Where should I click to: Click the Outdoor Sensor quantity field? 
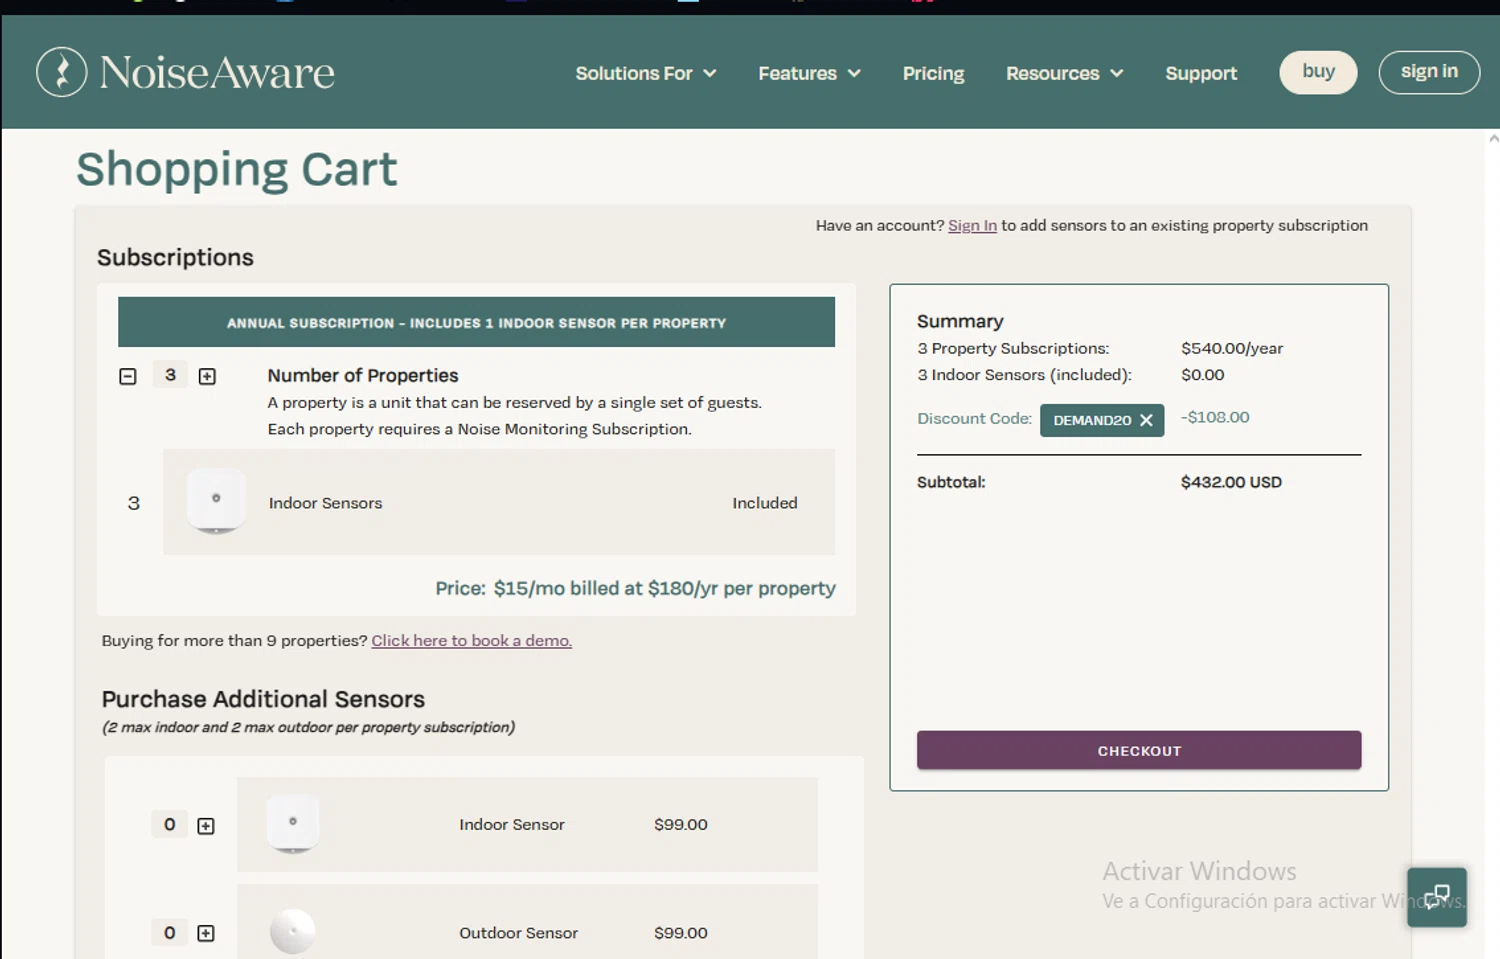(x=169, y=933)
